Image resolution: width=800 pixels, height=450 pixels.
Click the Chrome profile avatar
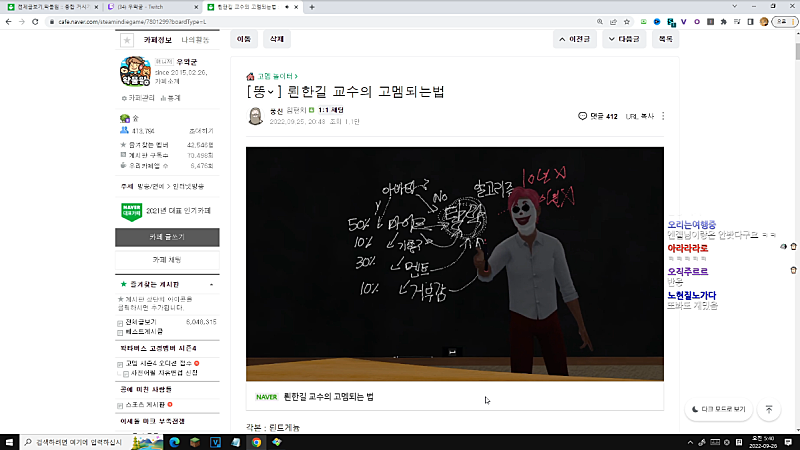[x=764, y=22]
